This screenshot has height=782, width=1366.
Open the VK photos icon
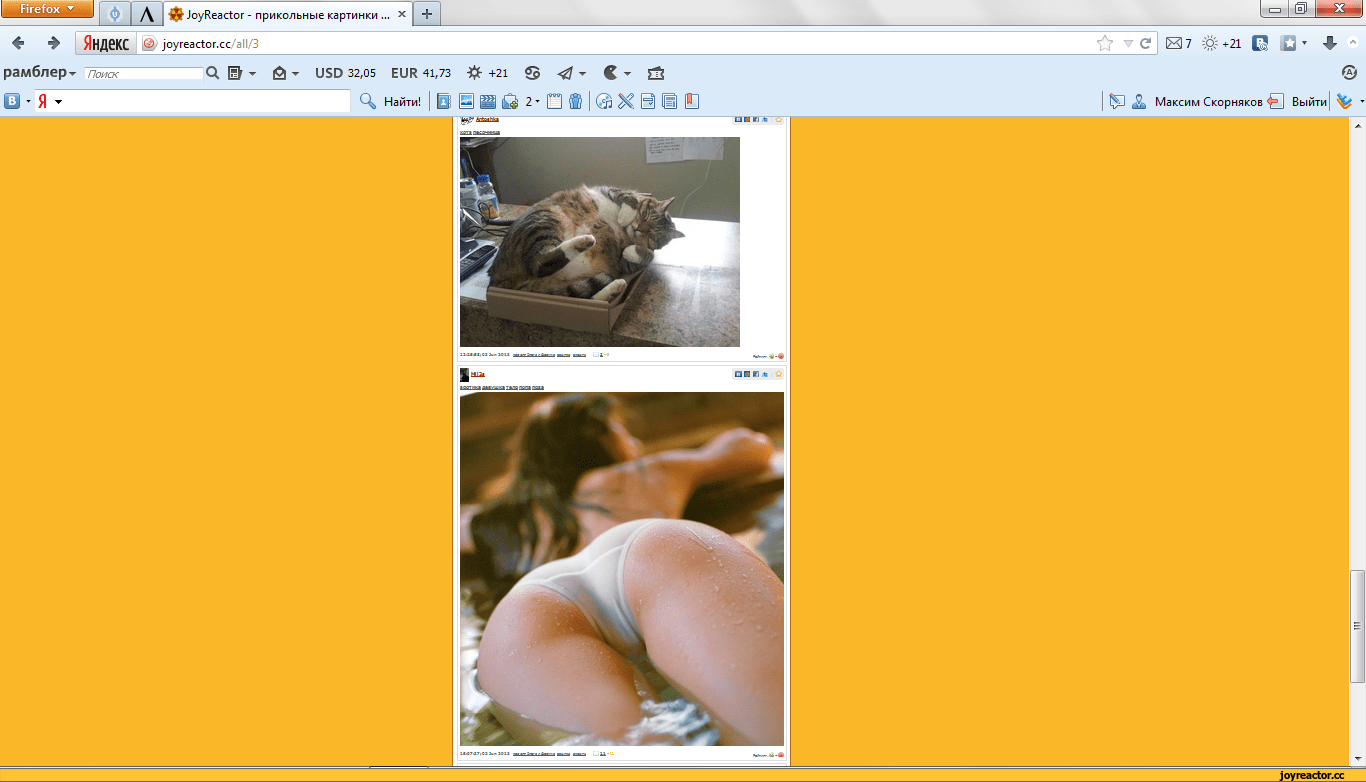click(466, 101)
